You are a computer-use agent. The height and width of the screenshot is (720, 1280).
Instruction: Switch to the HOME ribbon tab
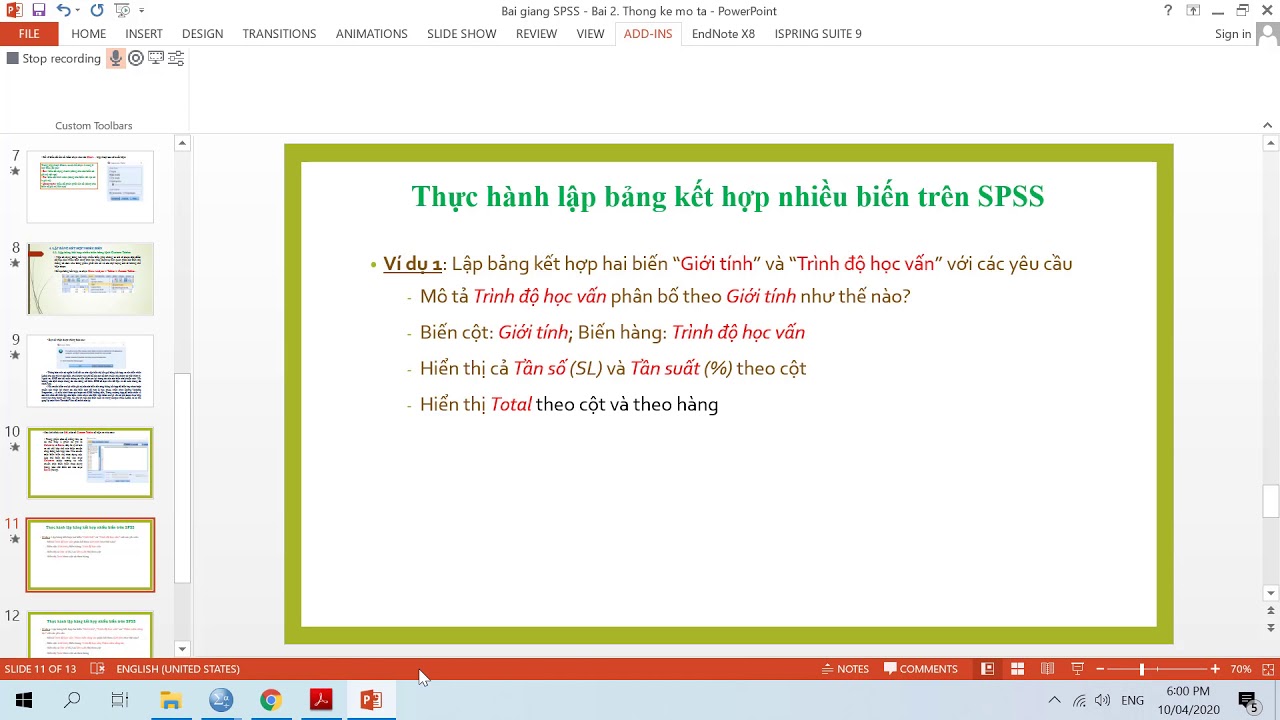coord(88,34)
